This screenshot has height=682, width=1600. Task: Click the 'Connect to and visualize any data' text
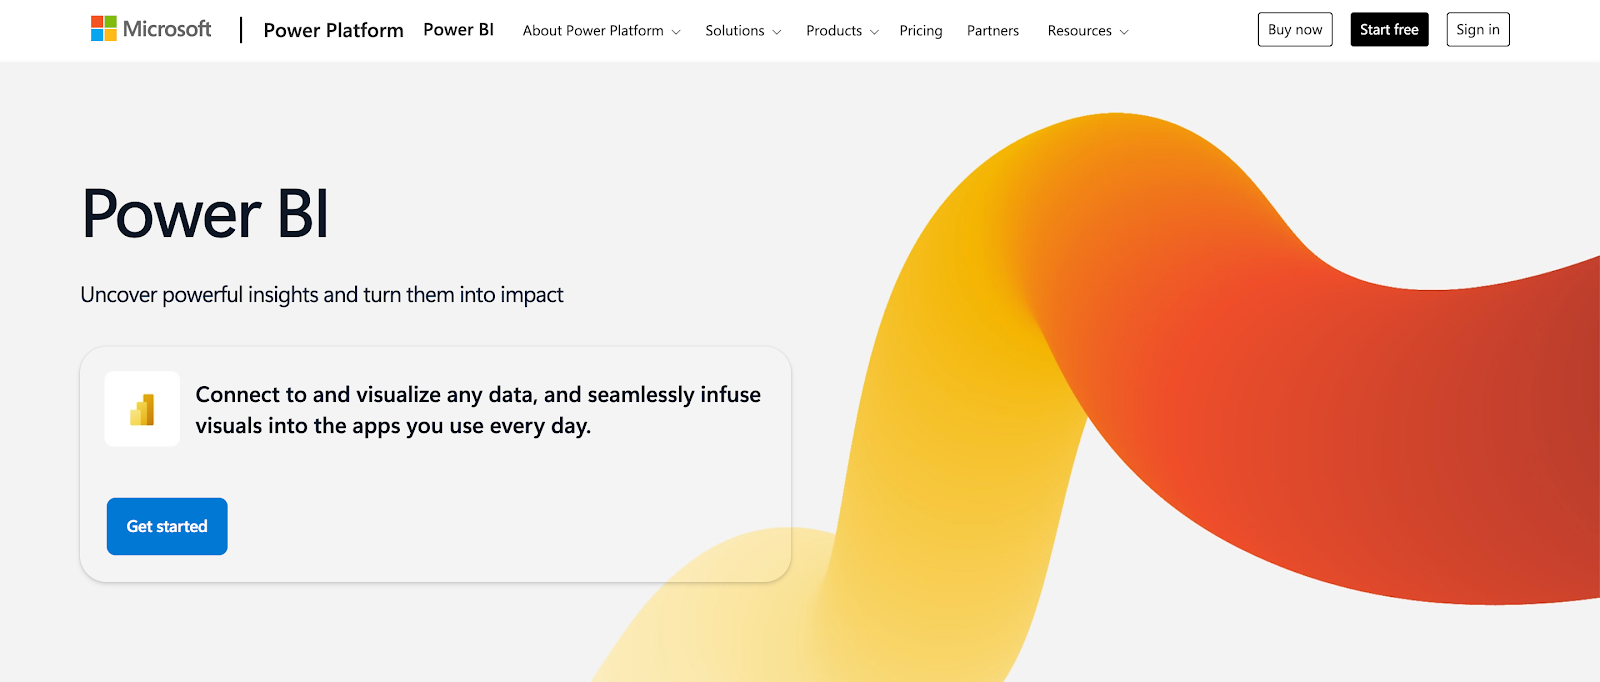click(x=478, y=410)
